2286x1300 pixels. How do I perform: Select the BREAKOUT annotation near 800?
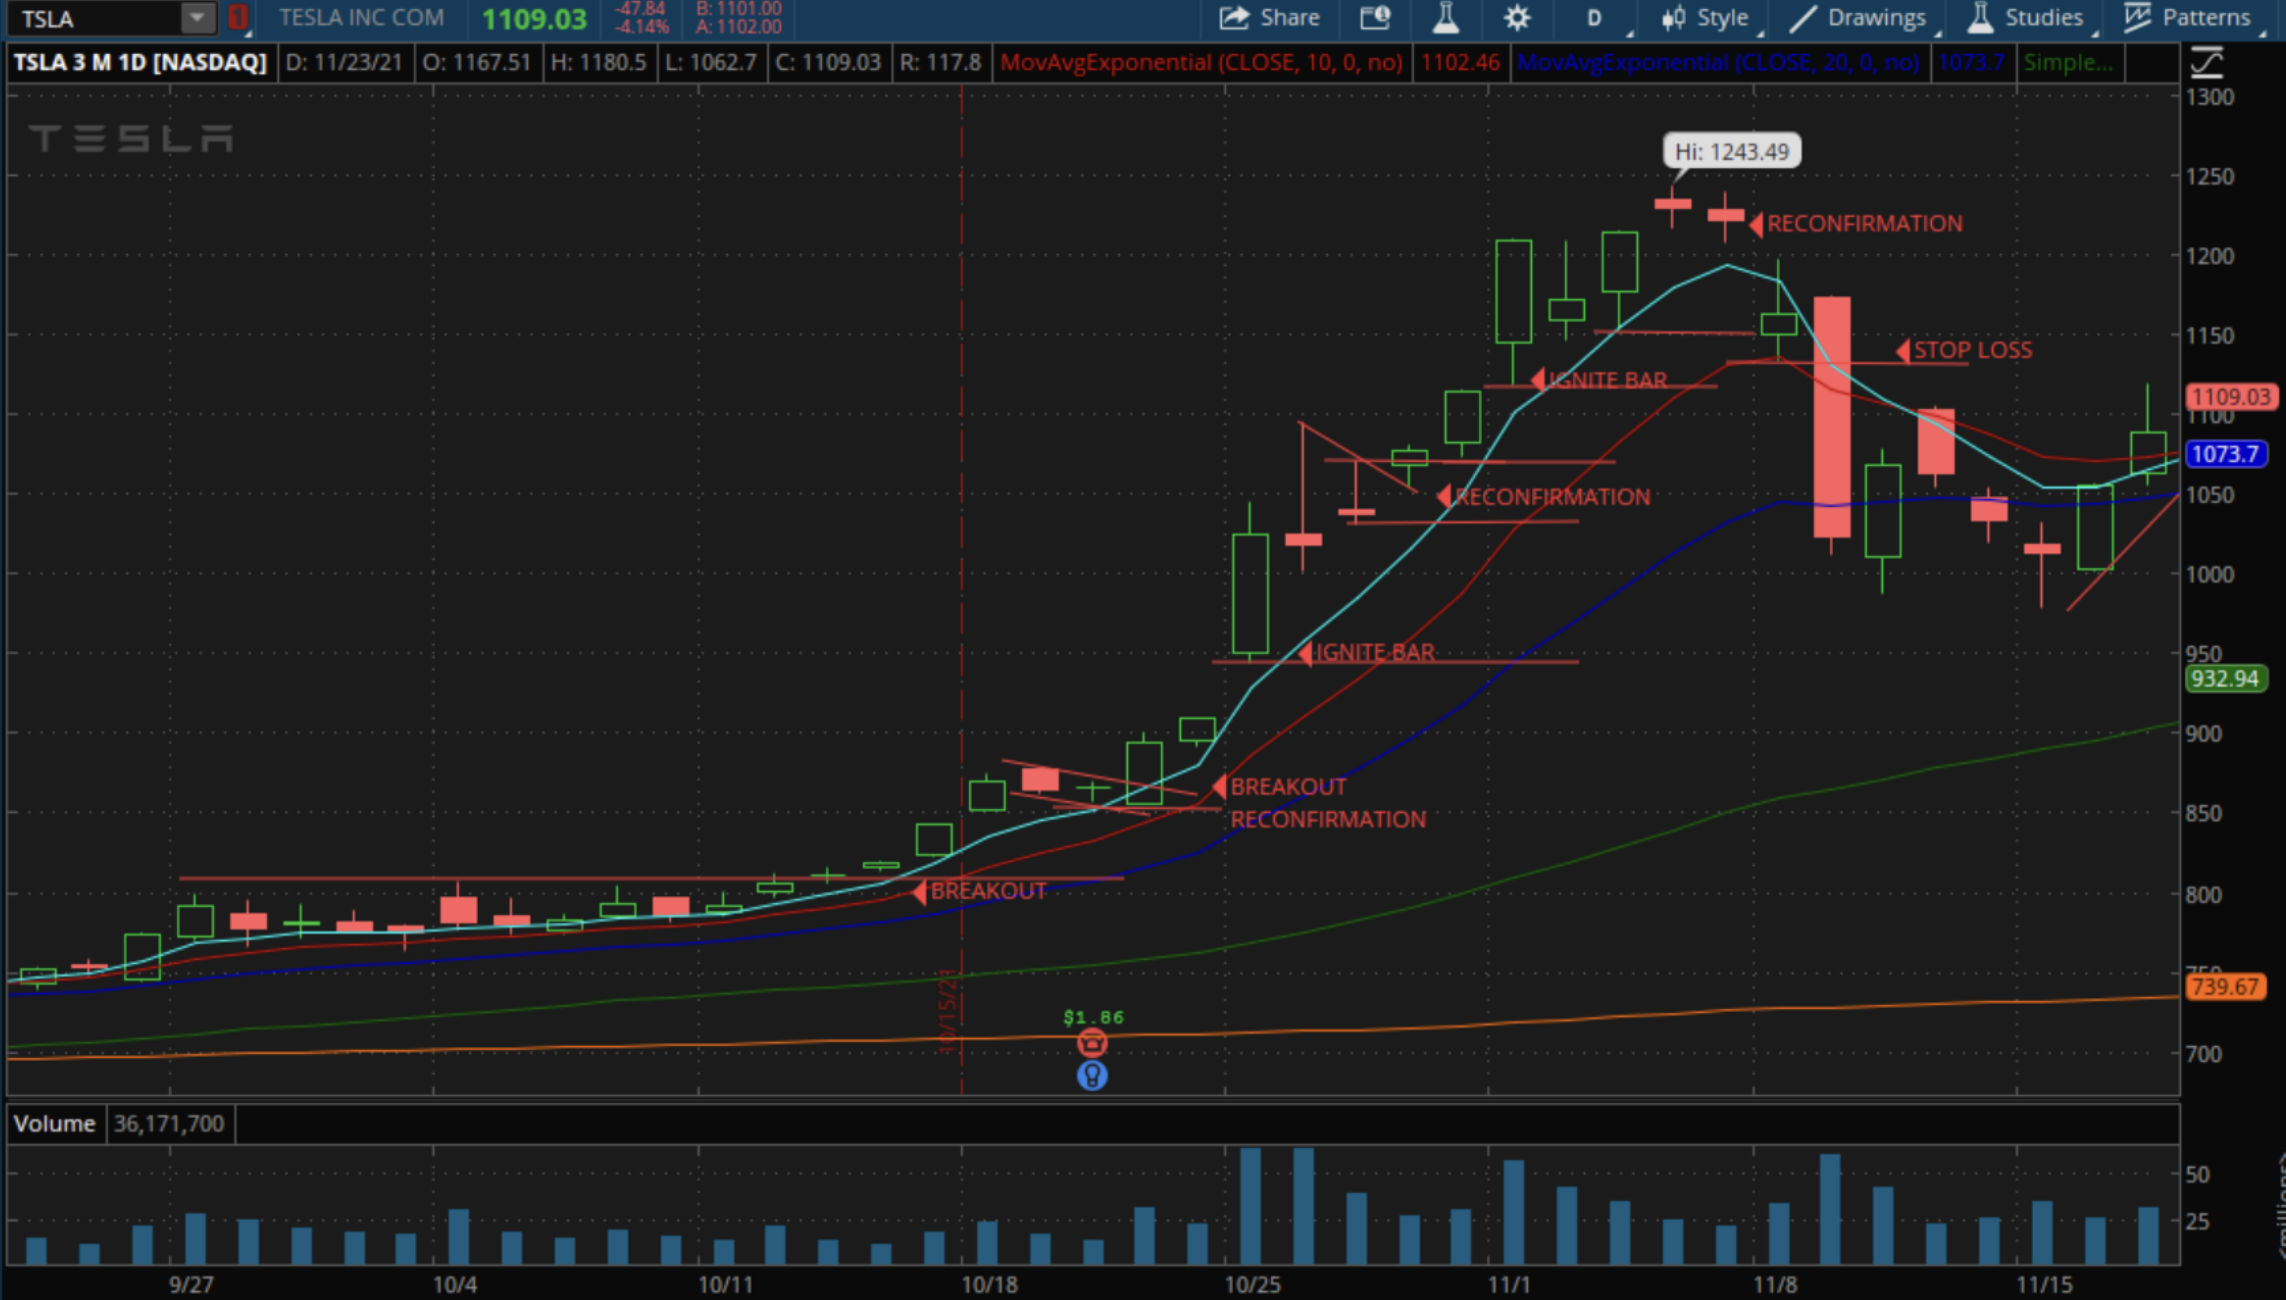point(988,891)
